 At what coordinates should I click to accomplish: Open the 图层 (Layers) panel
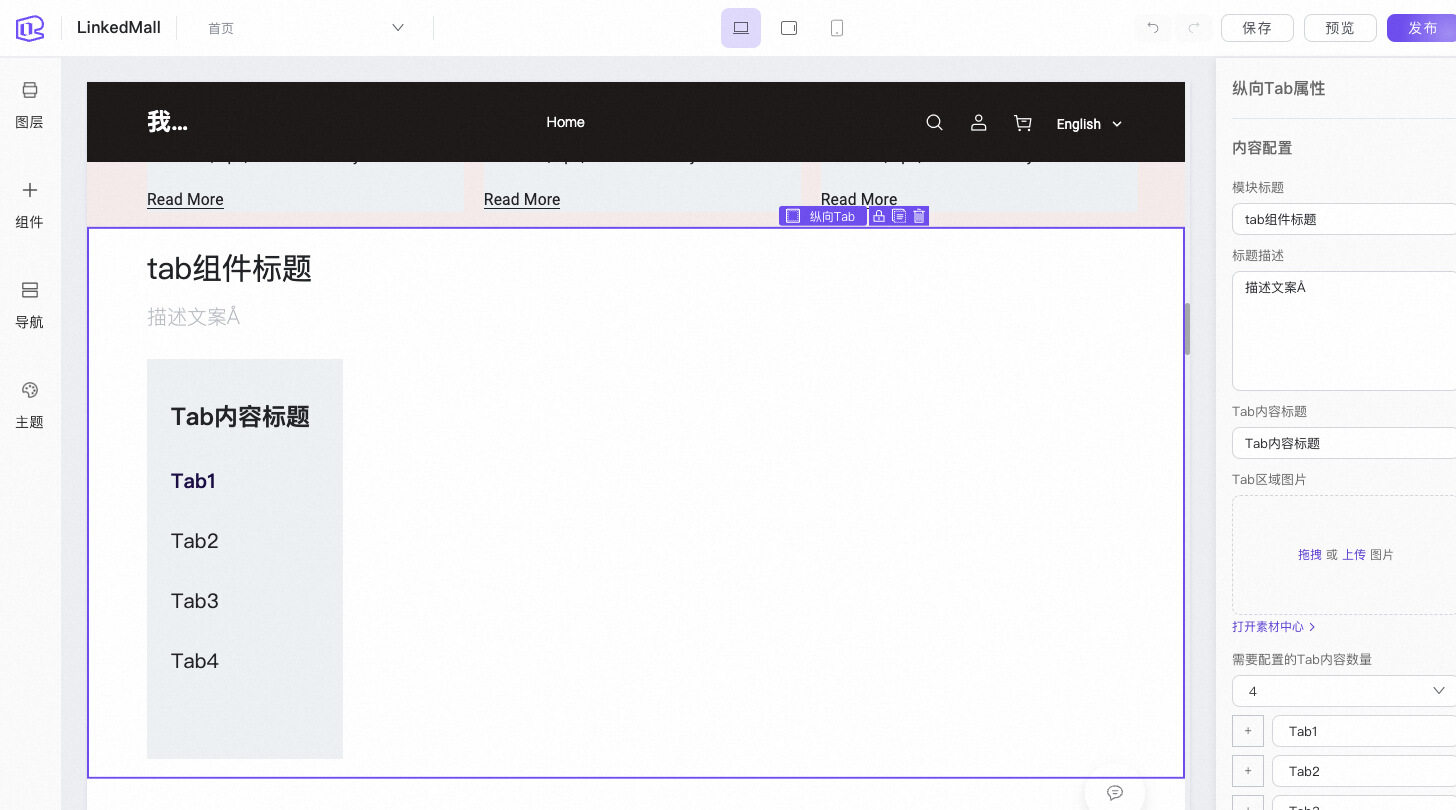tap(30, 104)
